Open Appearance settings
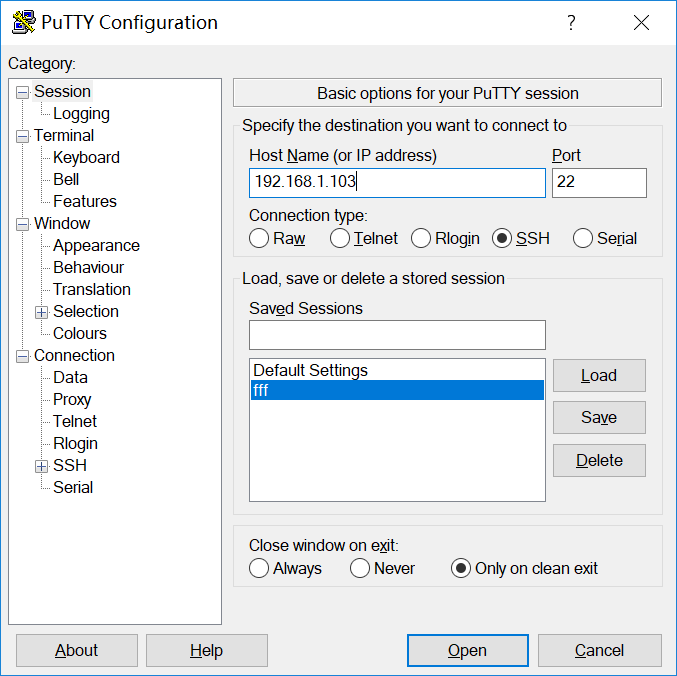The height and width of the screenshot is (676, 677). (x=96, y=246)
